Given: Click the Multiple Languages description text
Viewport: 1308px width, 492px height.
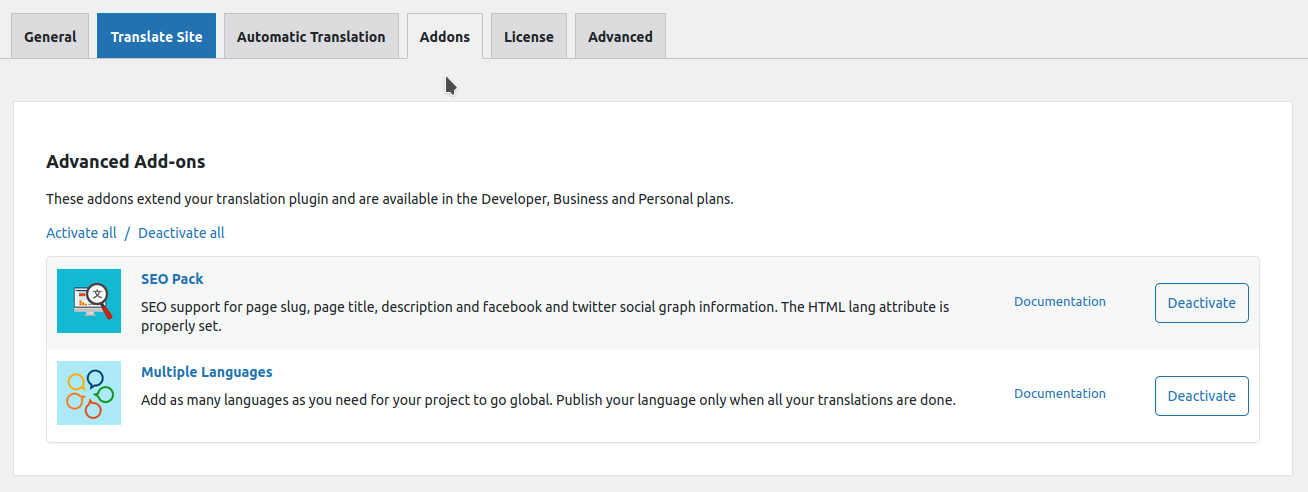Looking at the screenshot, I should click(548, 400).
